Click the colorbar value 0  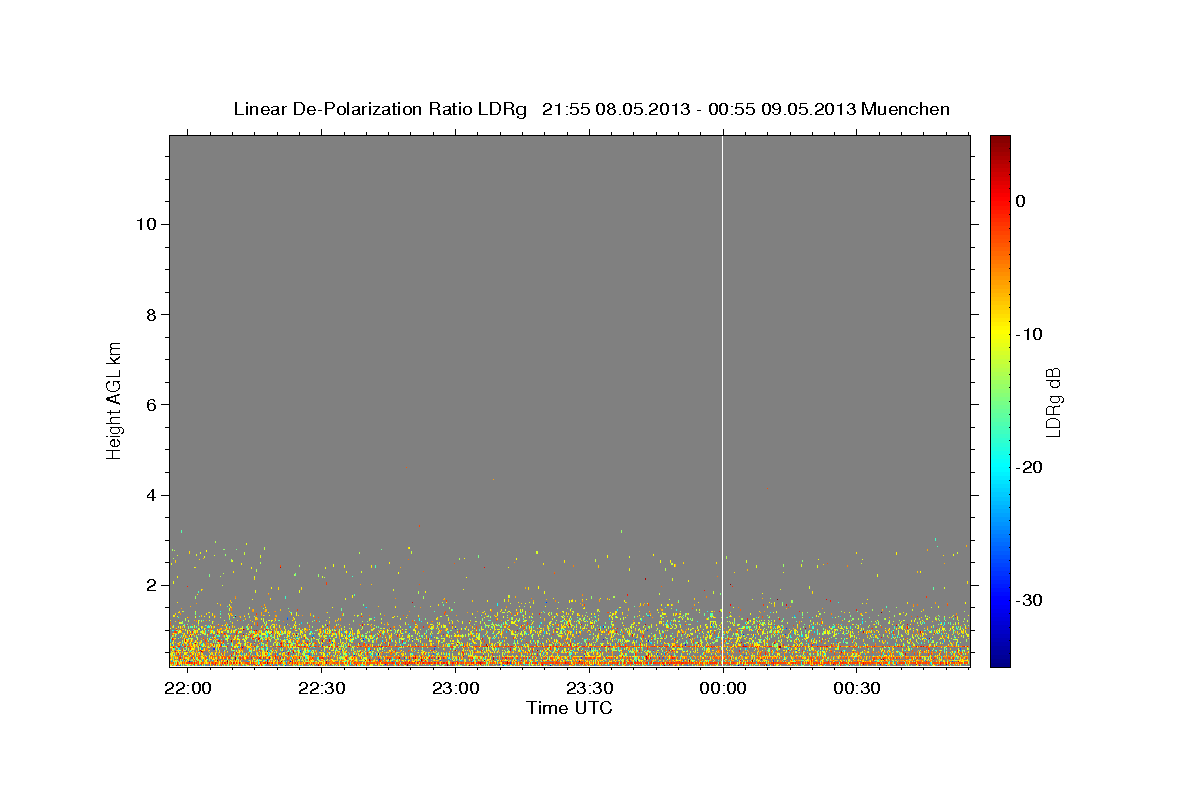point(1021,201)
